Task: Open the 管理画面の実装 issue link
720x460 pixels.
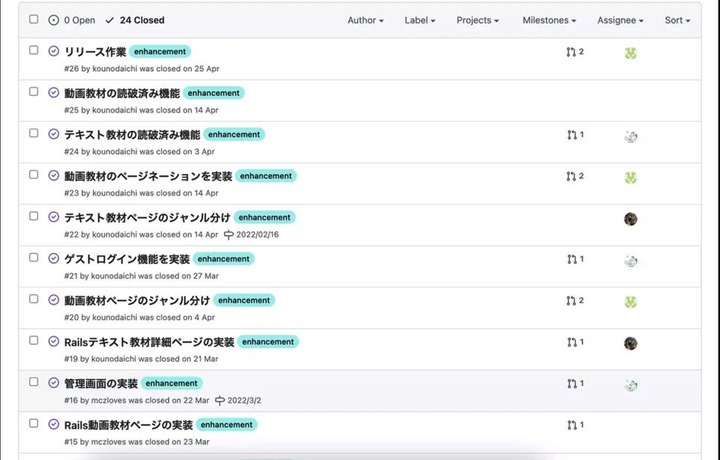Action: 101,383
